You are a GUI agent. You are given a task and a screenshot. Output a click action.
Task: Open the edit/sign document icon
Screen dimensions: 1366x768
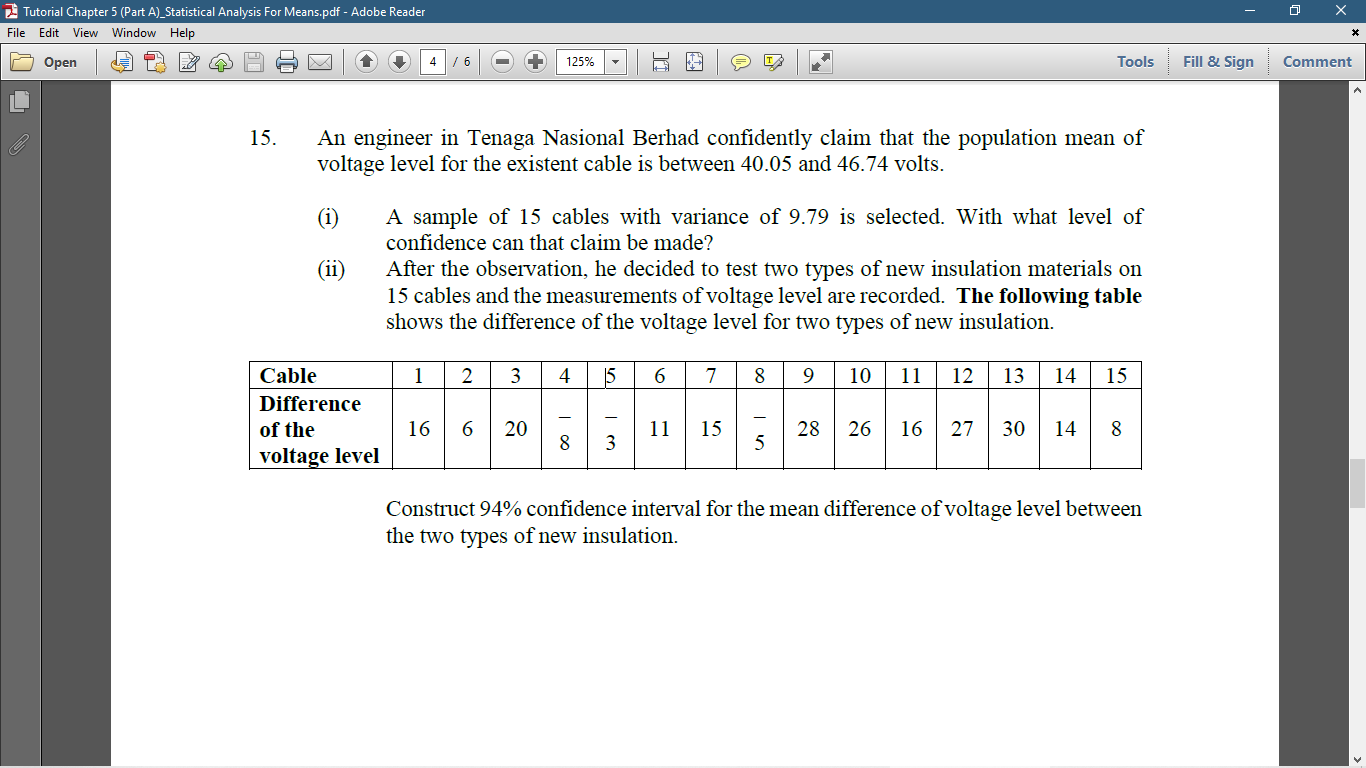click(189, 62)
